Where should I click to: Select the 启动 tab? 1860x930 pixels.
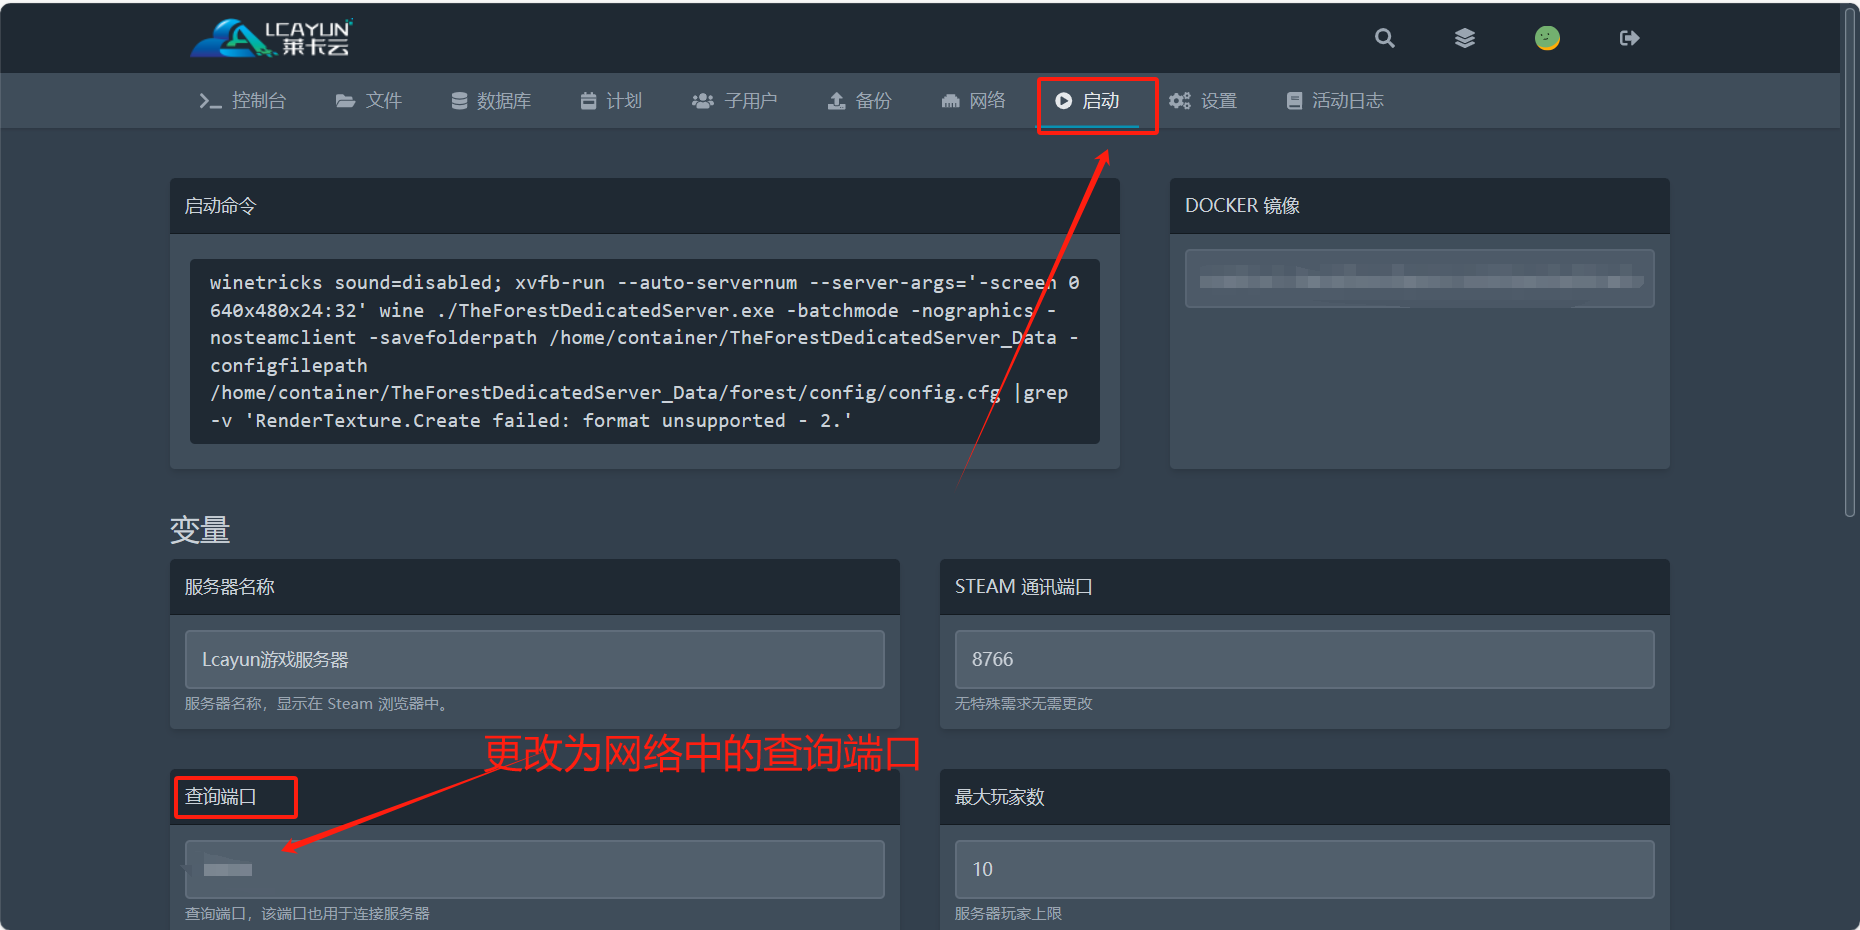(1088, 101)
